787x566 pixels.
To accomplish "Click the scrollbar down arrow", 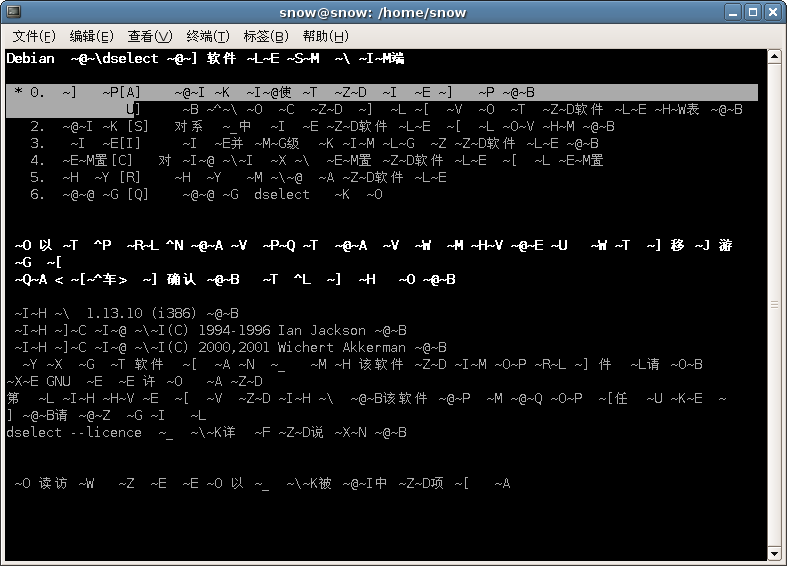I will tap(774, 554).
